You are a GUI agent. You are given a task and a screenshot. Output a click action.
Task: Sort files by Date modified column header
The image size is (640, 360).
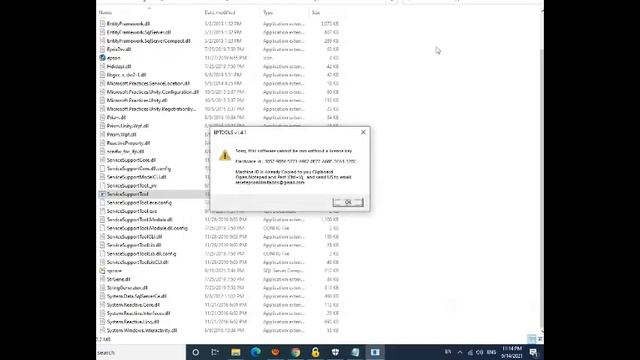(x=220, y=13)
